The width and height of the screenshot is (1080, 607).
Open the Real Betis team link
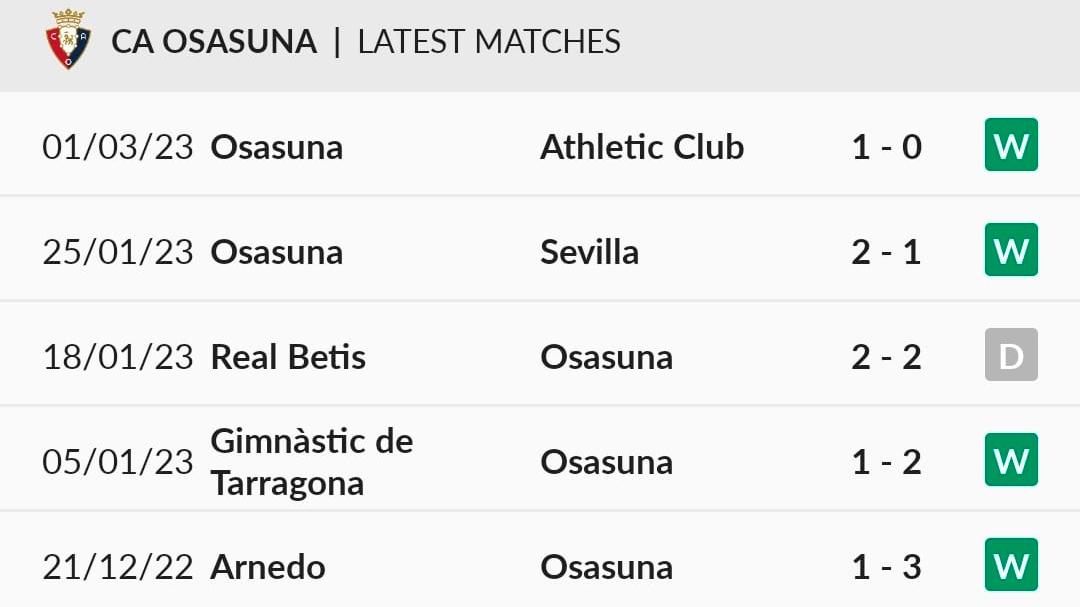288,357
